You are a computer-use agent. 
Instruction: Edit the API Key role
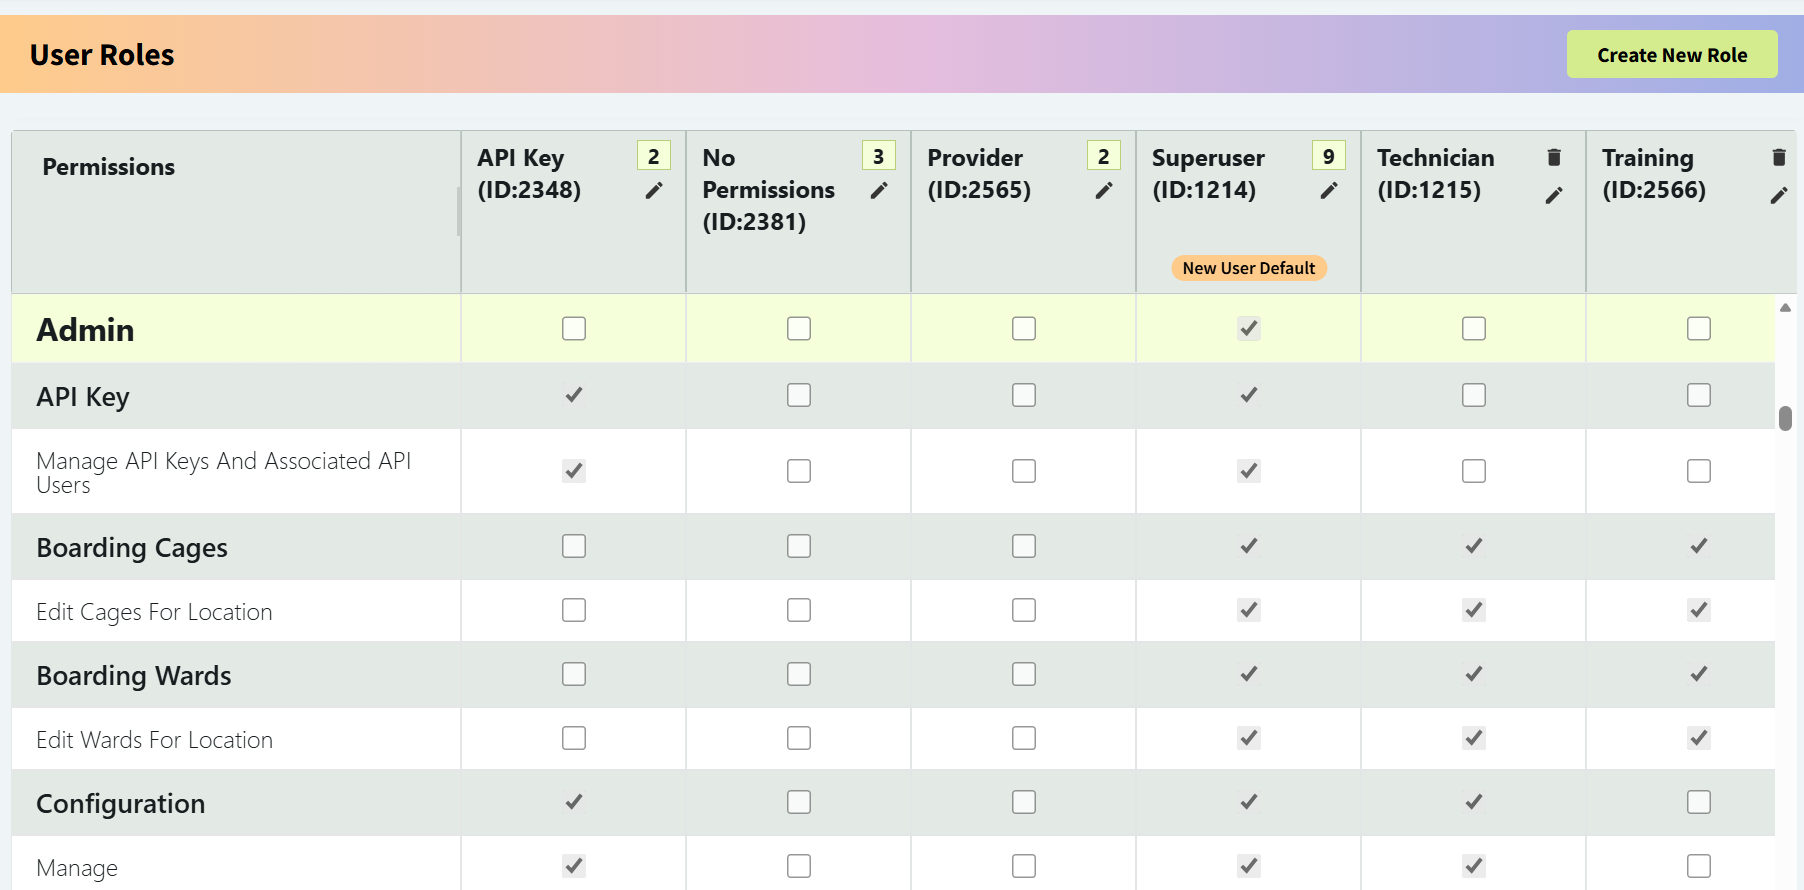click(x=654, y=190)
